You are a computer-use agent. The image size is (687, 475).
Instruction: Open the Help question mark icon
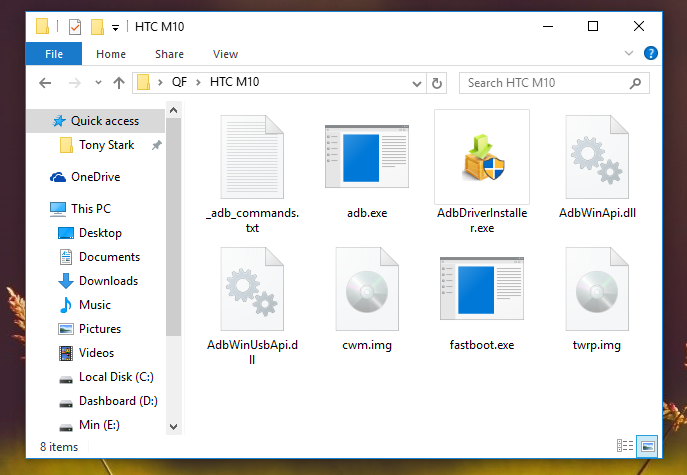651,53
